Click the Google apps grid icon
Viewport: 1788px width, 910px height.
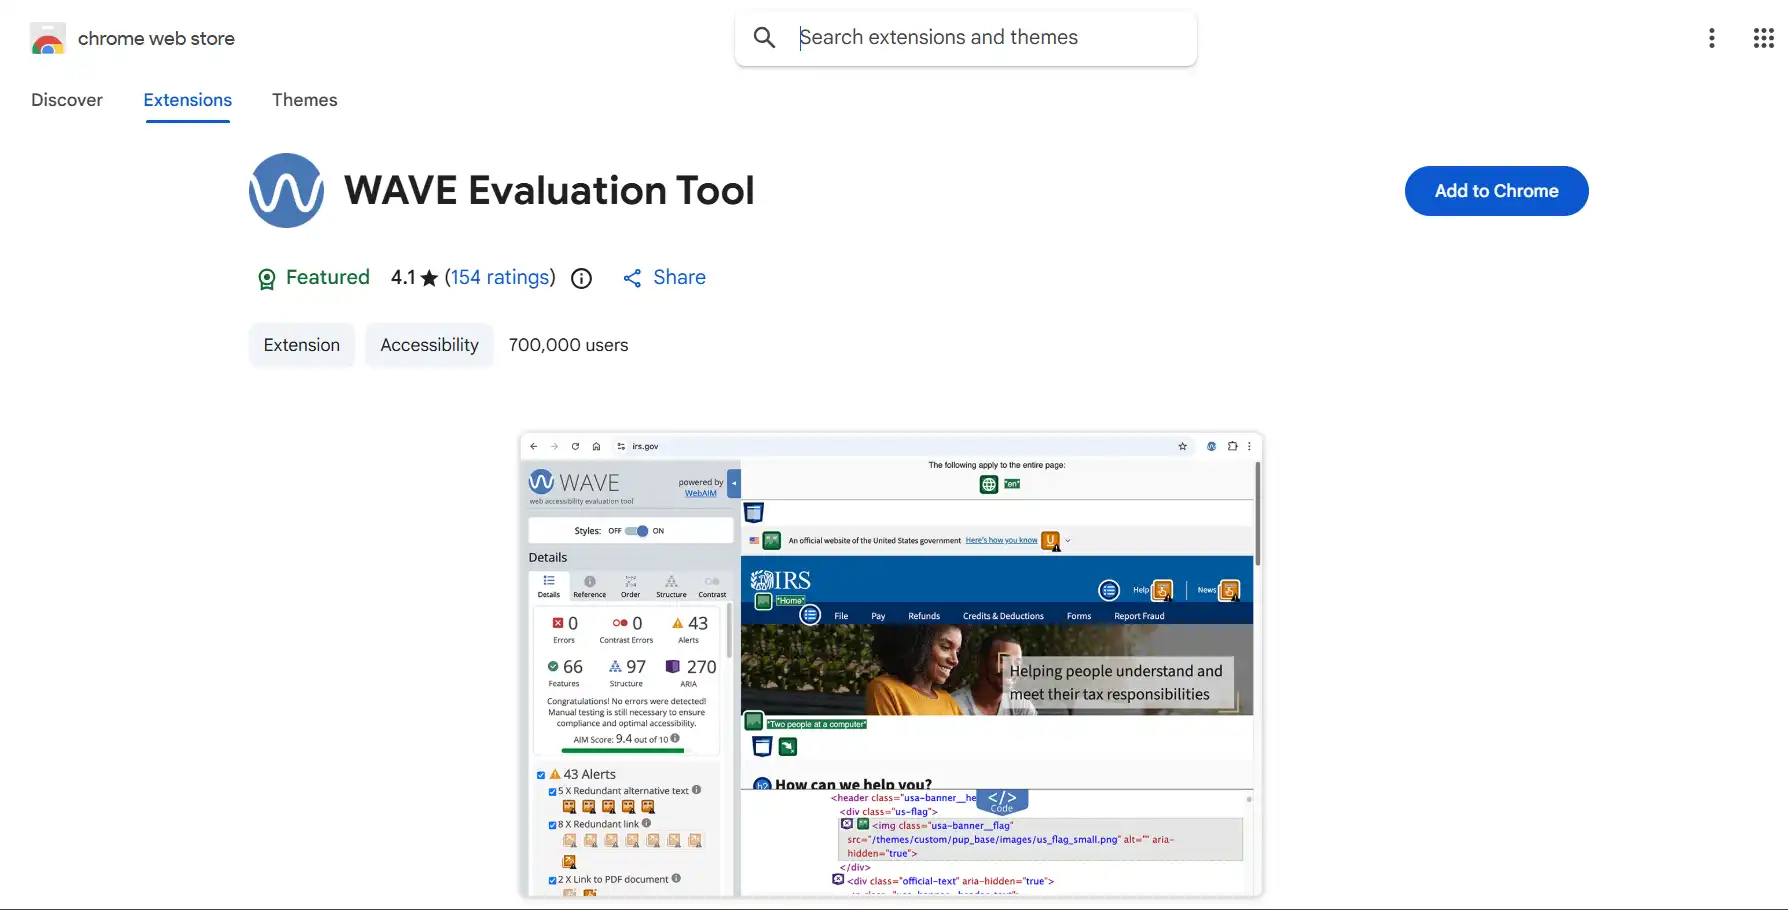click(x=1763, y=37)
